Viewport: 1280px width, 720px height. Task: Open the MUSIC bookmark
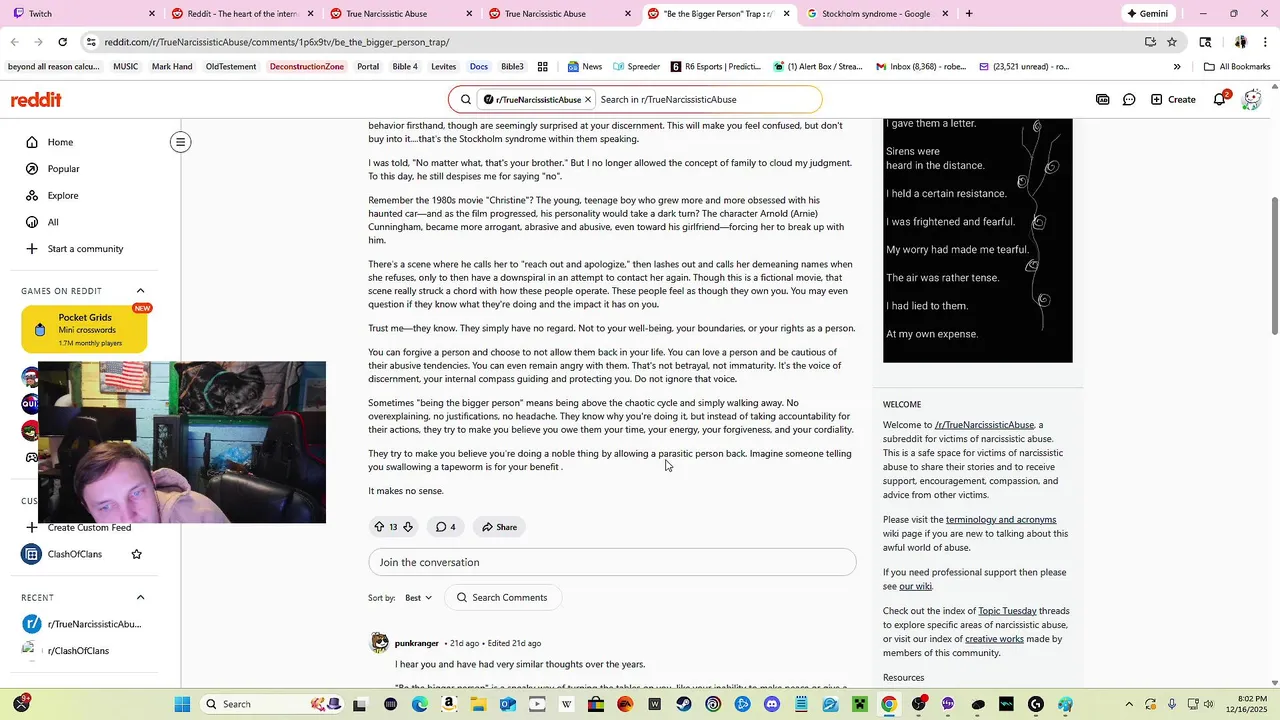(126, 67)
